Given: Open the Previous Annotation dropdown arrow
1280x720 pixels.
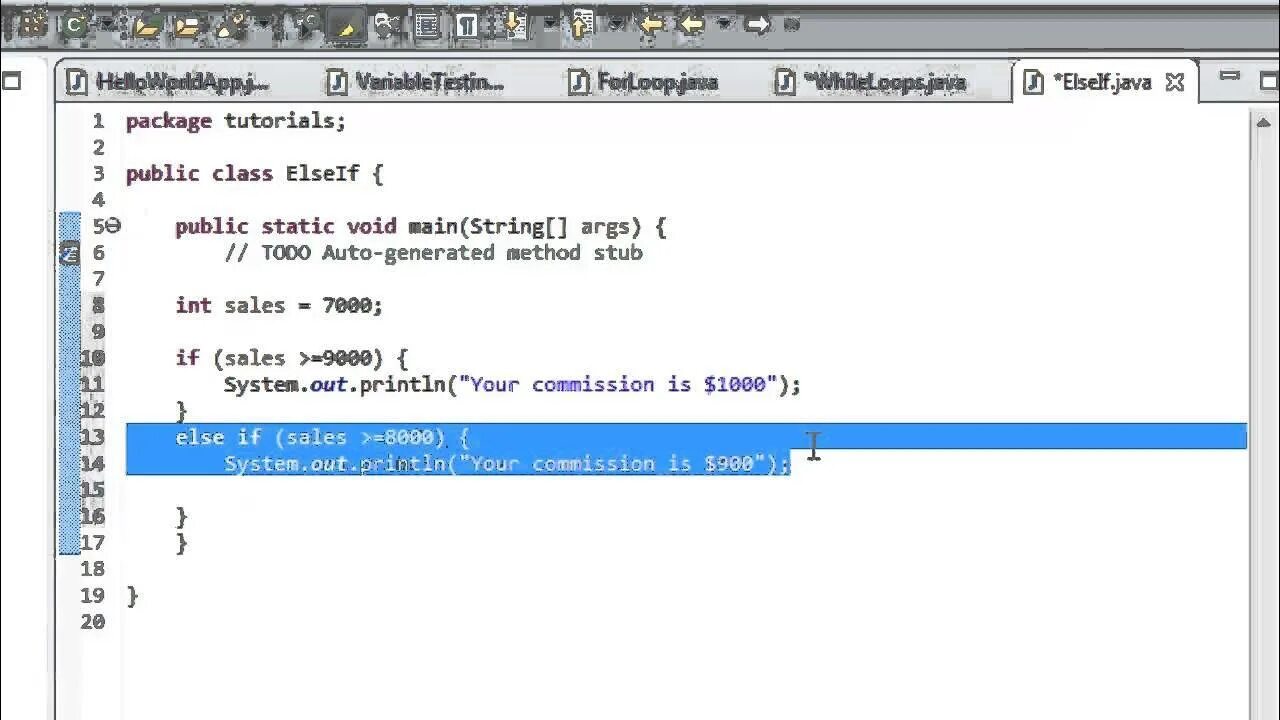Looking at the screenshot, I should 615,25.
